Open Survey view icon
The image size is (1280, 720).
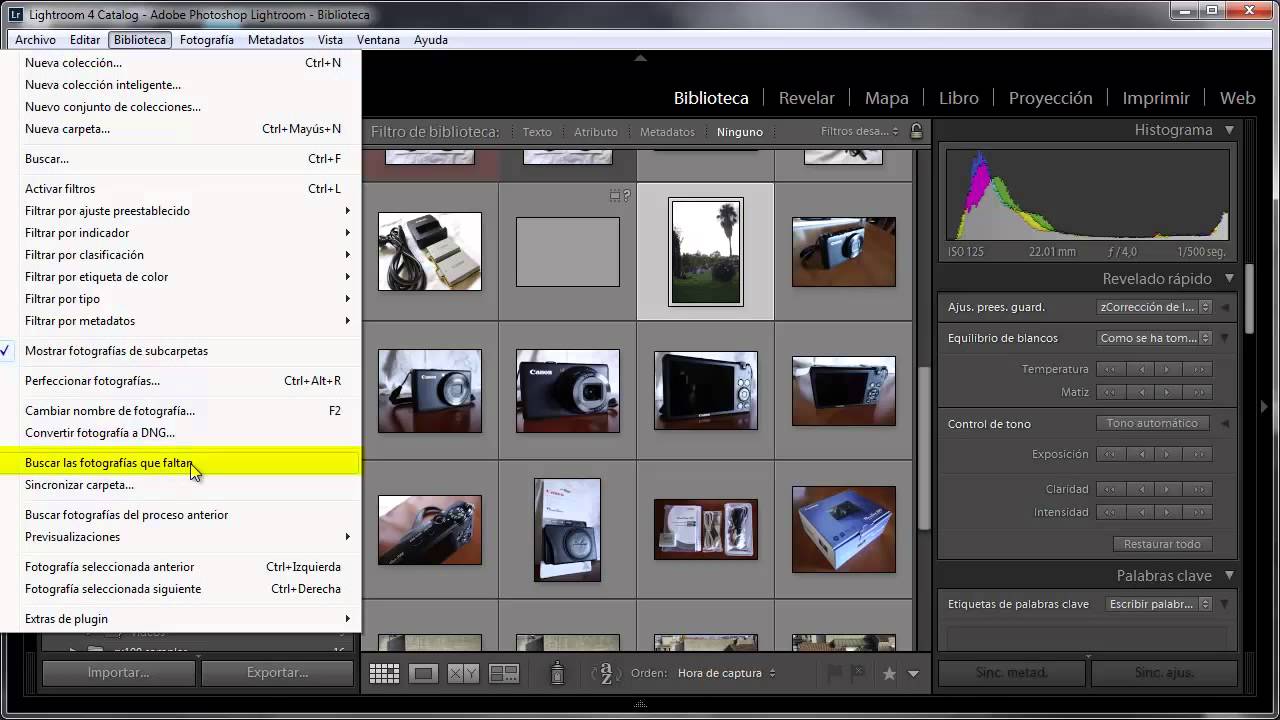click(x=503, y=674)
